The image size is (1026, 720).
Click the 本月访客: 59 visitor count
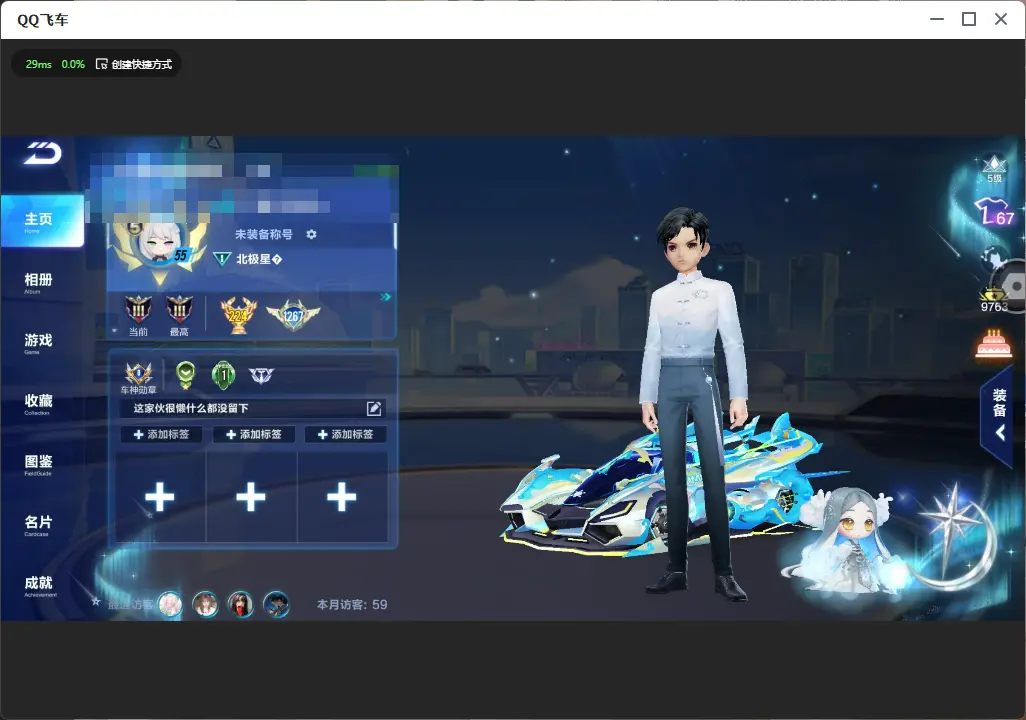click(352, 605)
